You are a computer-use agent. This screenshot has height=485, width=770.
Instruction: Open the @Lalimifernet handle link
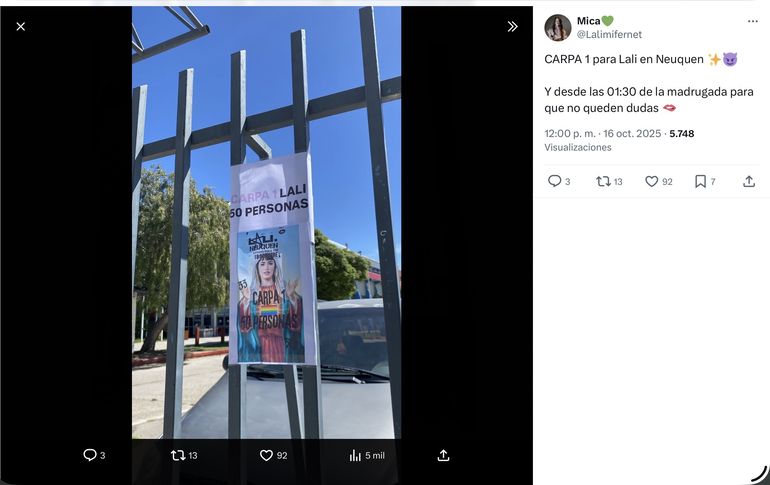(608, 34)
